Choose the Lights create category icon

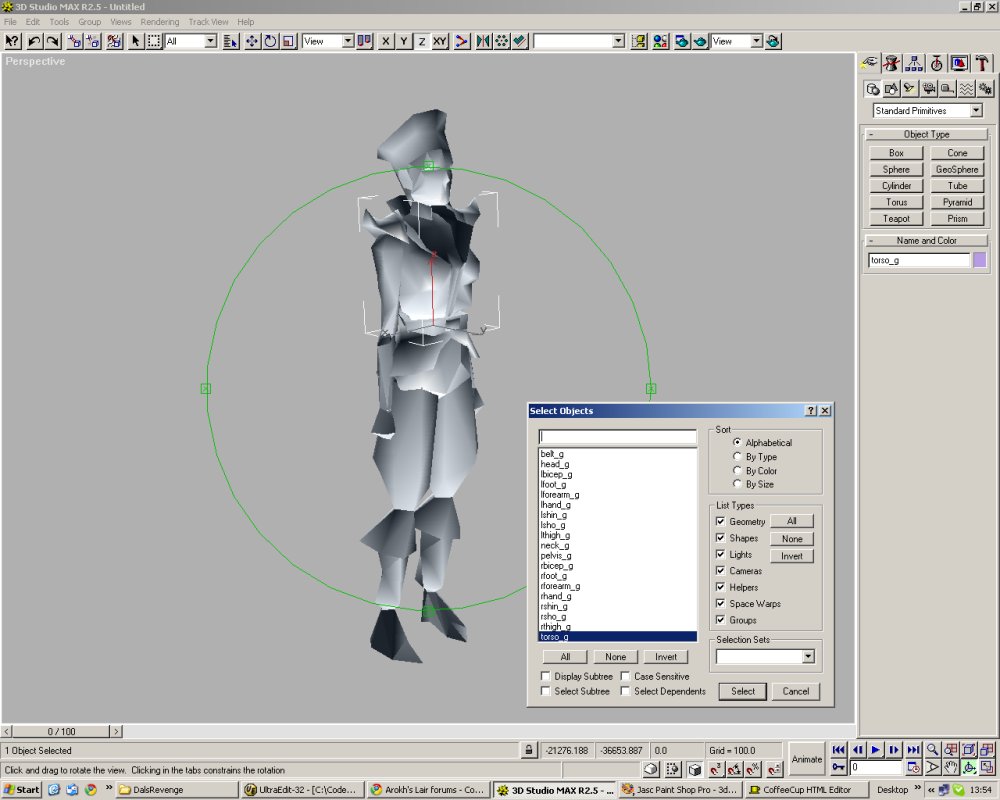(x=910, y=89)
